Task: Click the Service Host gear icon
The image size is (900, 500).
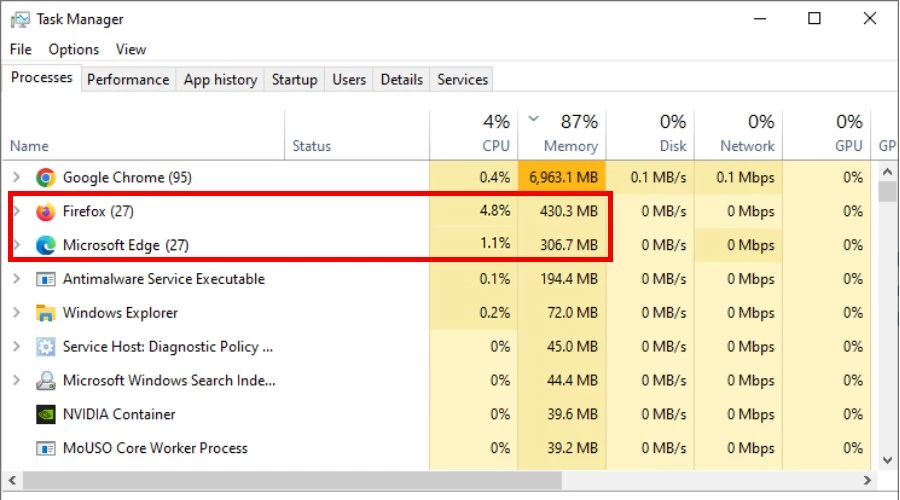Action: [45, 347]
